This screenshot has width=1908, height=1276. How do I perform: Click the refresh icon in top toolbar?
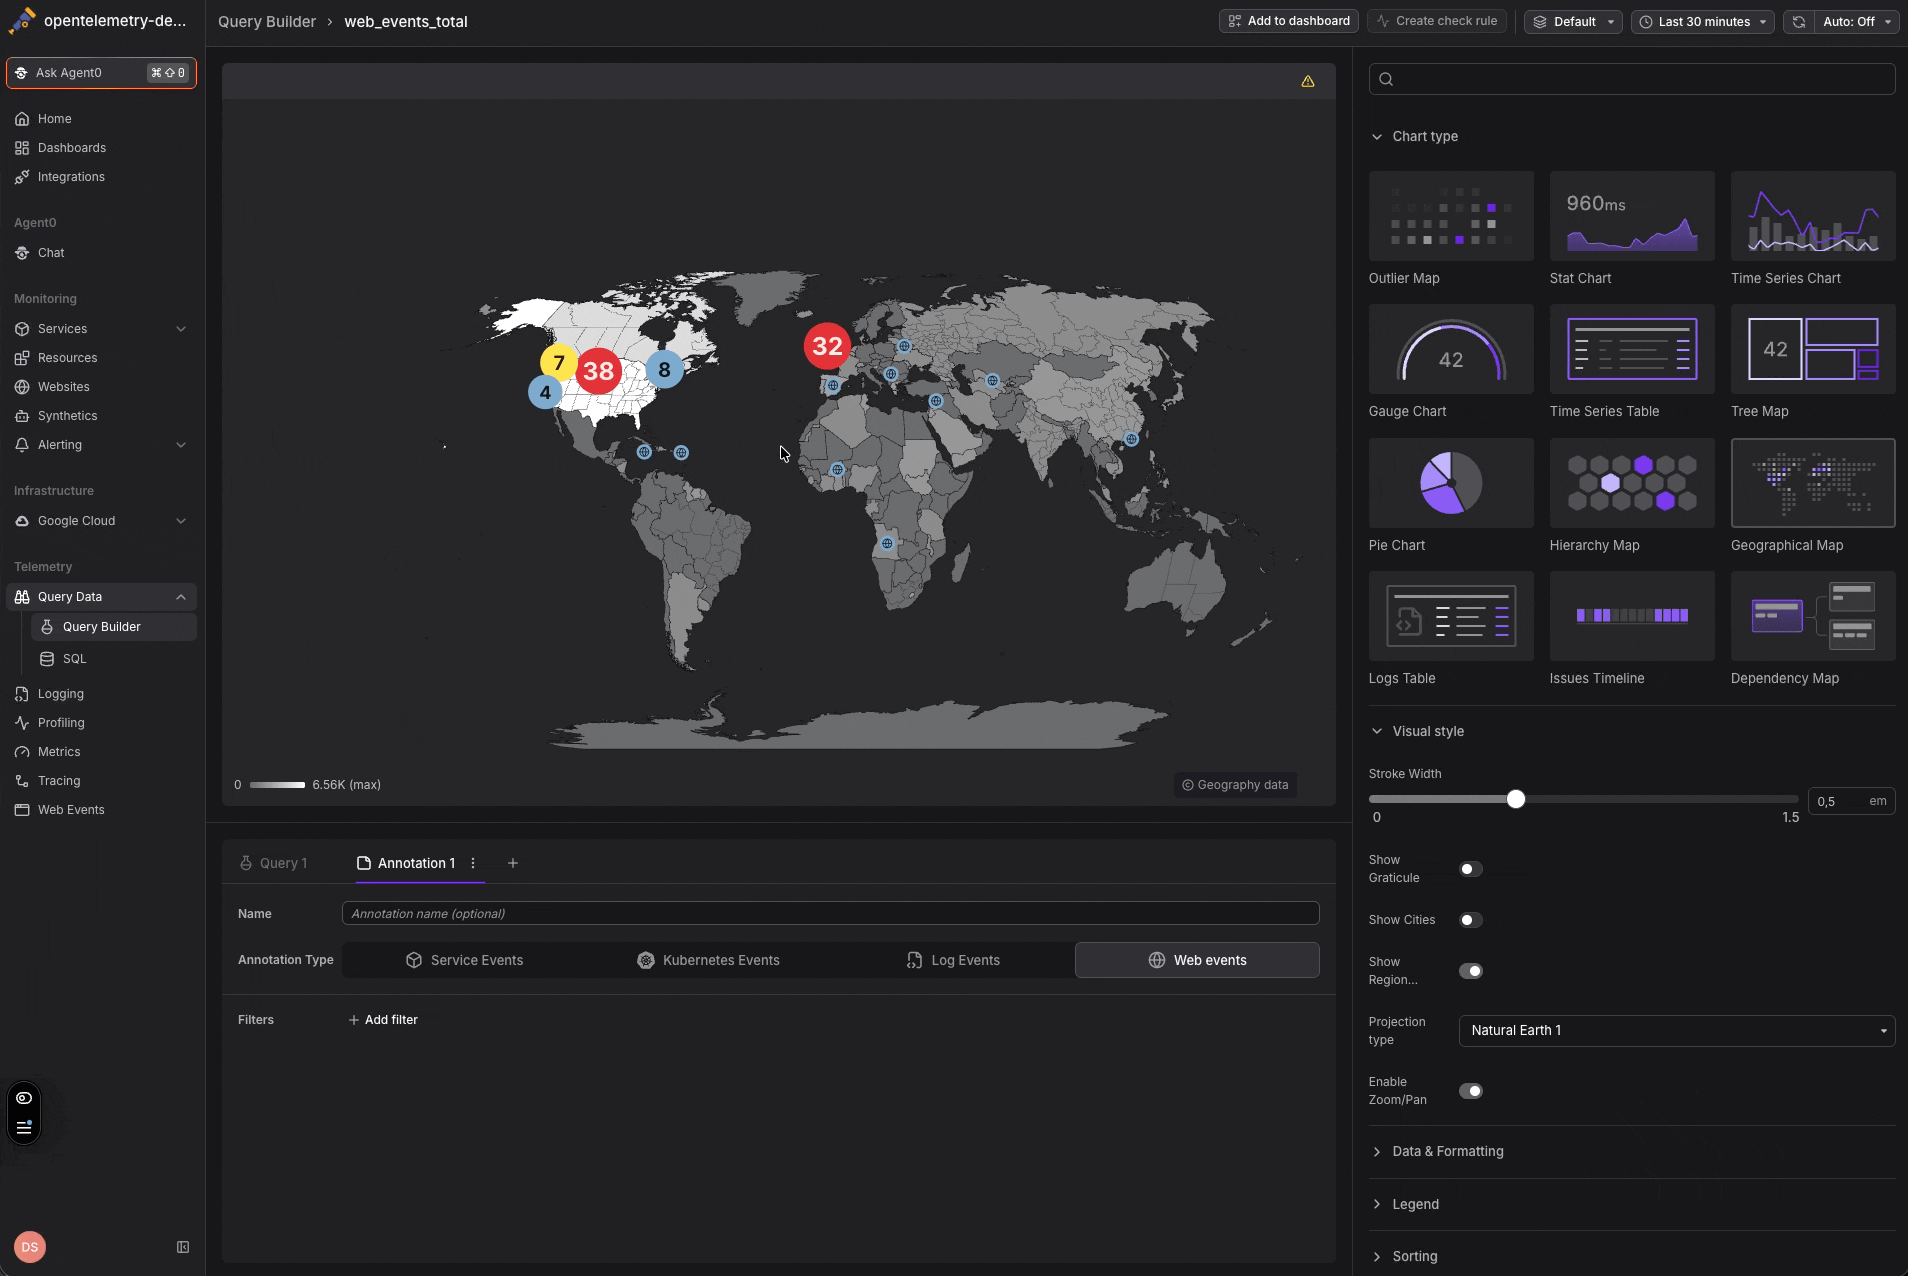(1798, 22)
